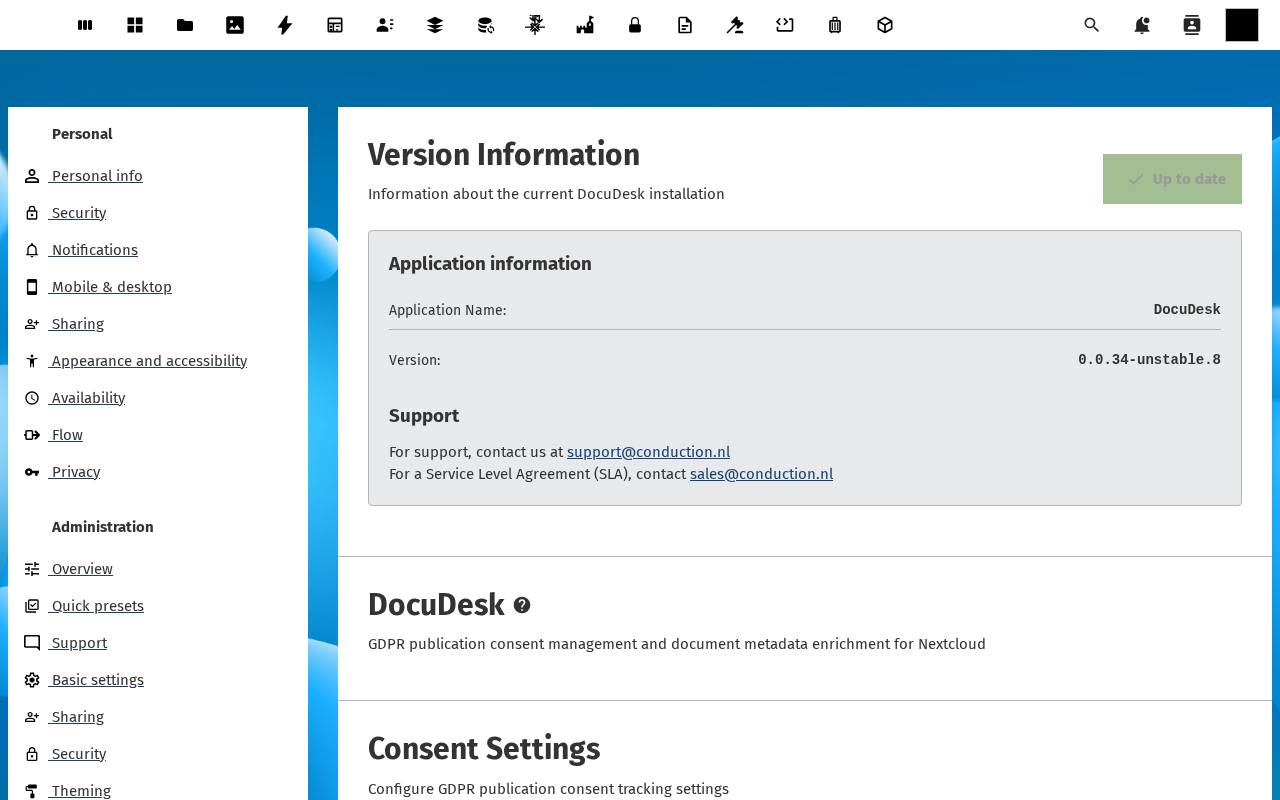
Task: Click the person icon beside Personal info
Action: tap(32, 176)
